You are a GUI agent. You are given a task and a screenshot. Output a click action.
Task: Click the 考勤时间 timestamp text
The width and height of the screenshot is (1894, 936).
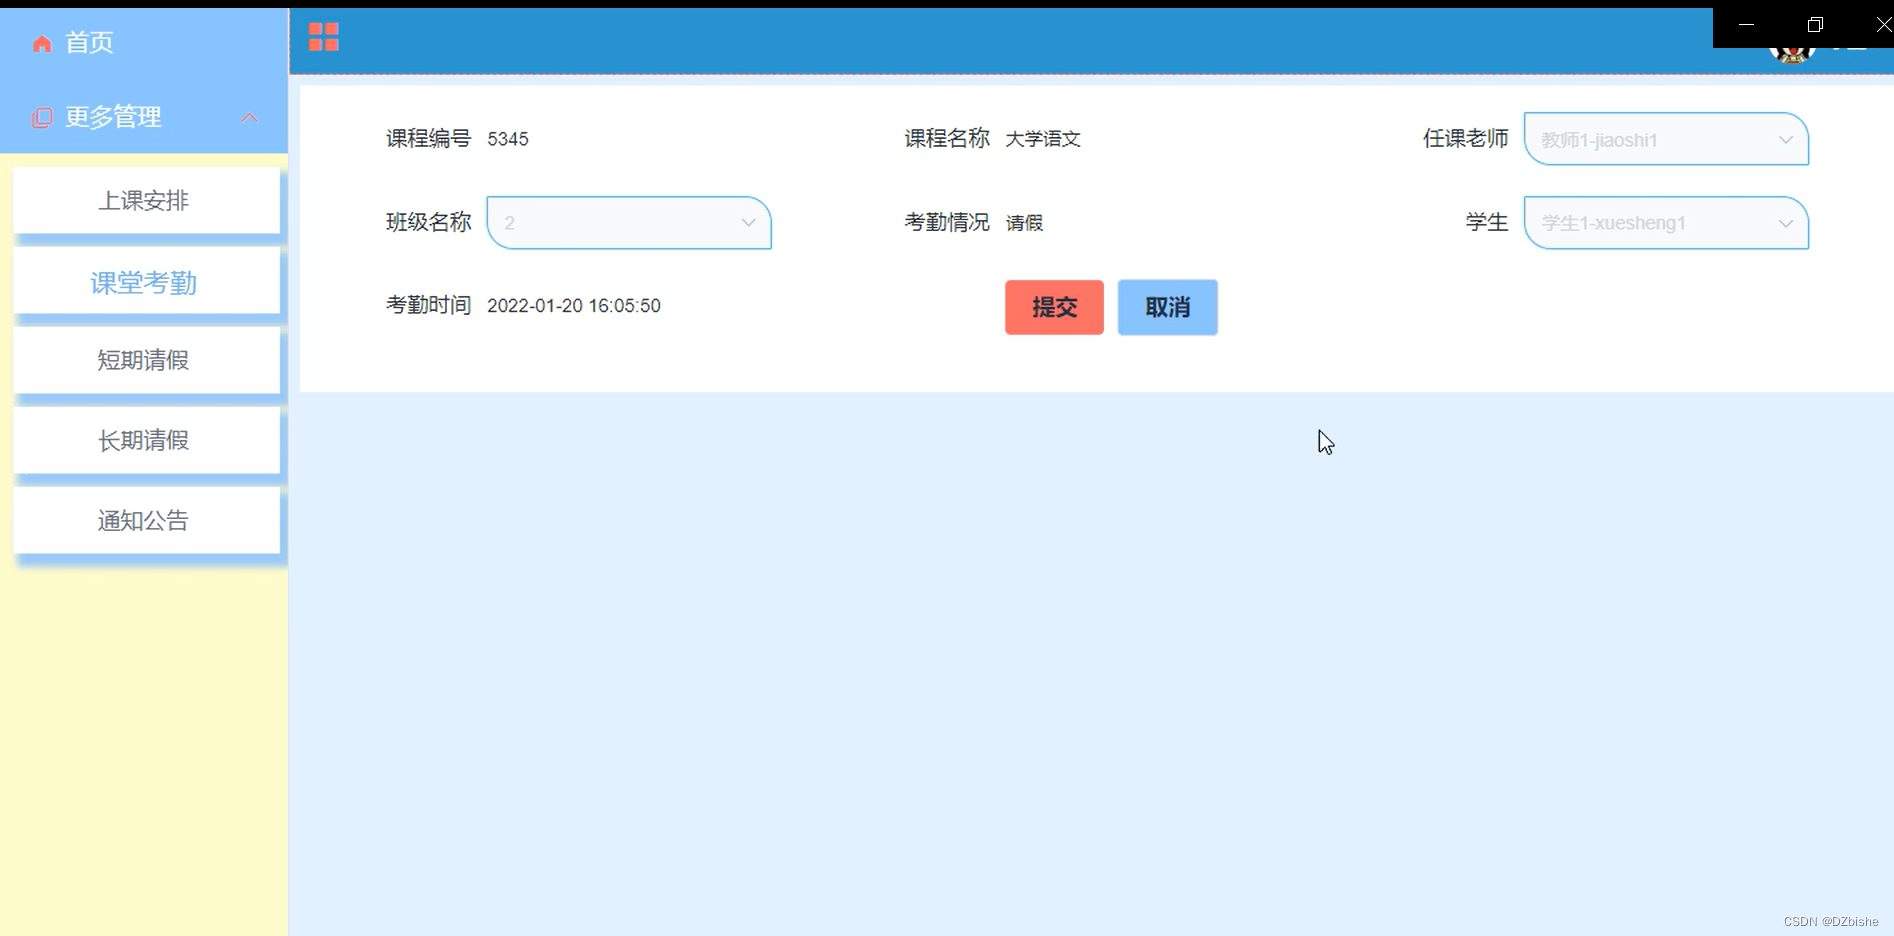tap(573, 305)
